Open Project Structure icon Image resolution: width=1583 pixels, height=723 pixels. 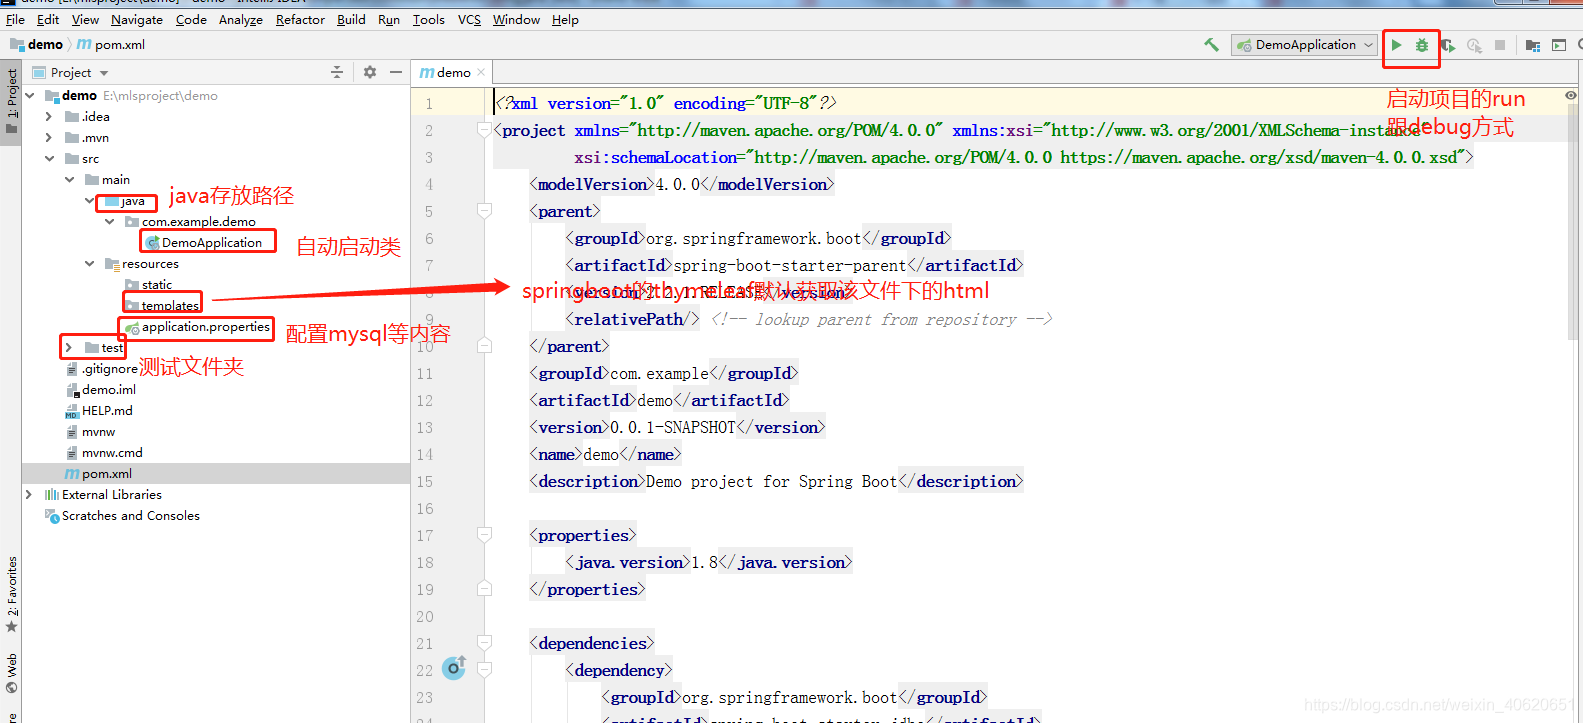pos(1533,45)
